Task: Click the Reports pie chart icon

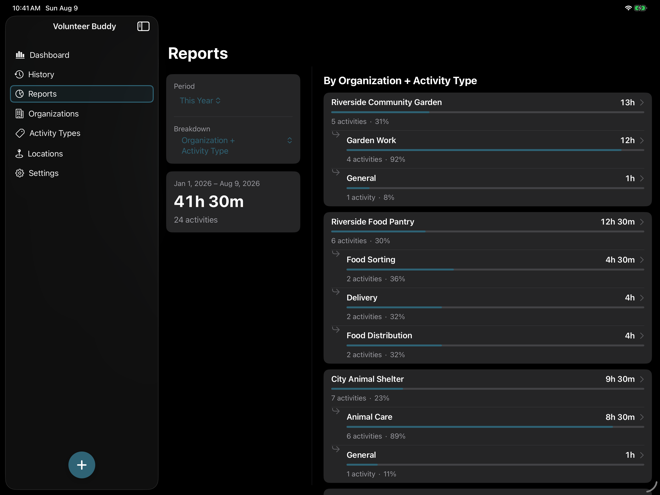Action: [x=19, y=94]
